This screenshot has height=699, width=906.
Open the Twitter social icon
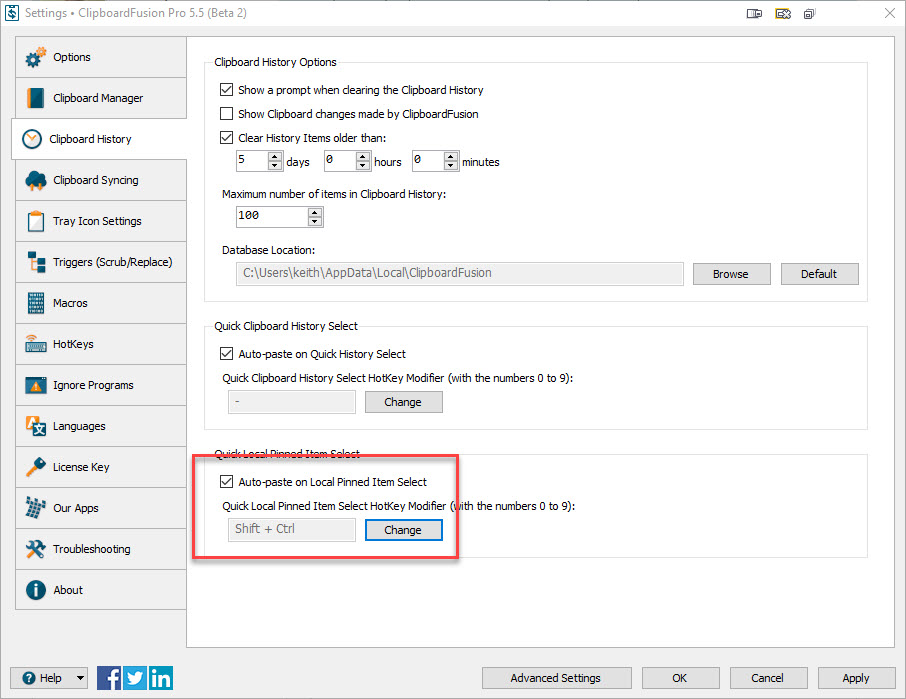click(135, 678)
